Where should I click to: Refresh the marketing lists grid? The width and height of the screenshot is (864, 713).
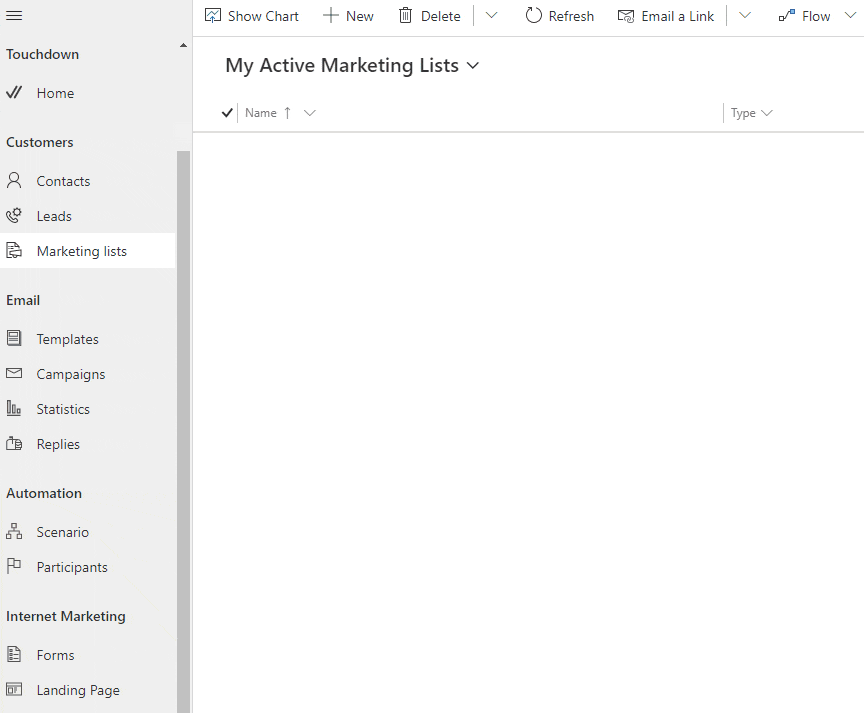(x=559, y=15)
